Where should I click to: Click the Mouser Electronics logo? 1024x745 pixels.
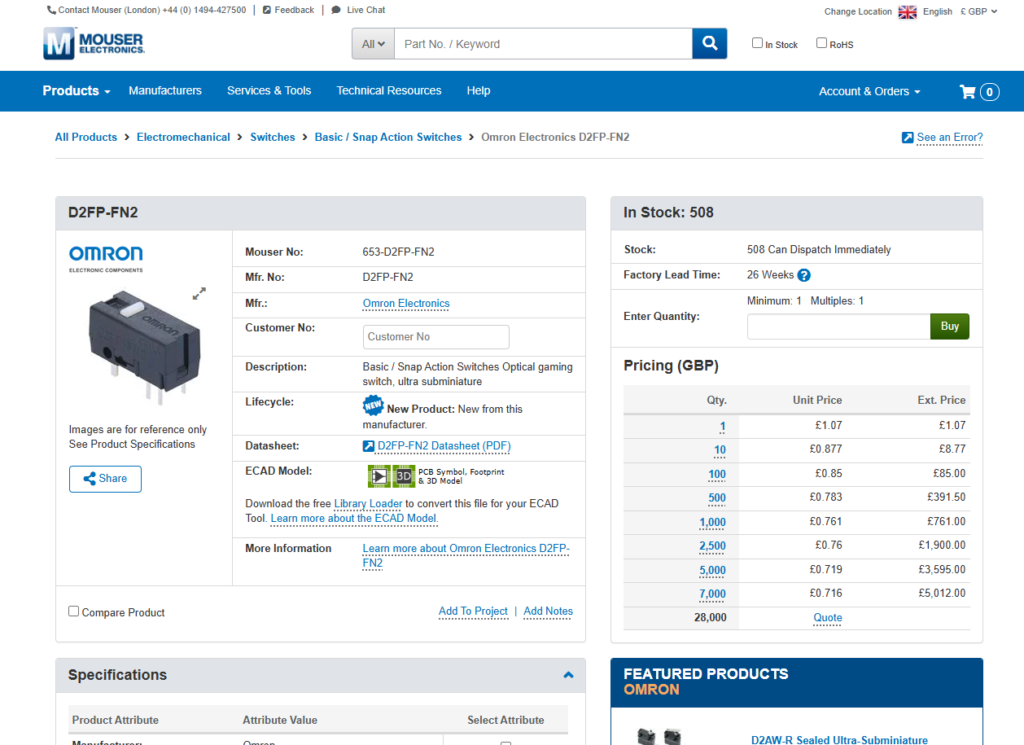94,44
